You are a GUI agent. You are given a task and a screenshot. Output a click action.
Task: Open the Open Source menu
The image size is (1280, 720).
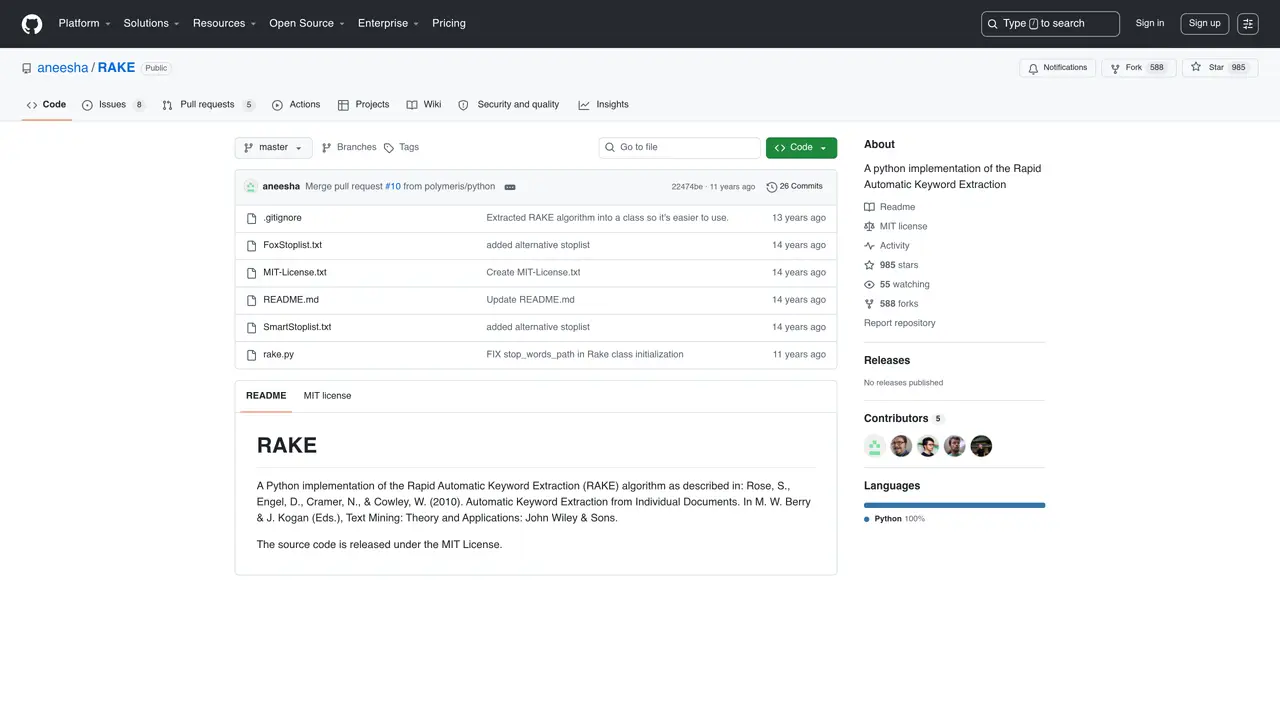pyautogui.click(x=307, y=24)
